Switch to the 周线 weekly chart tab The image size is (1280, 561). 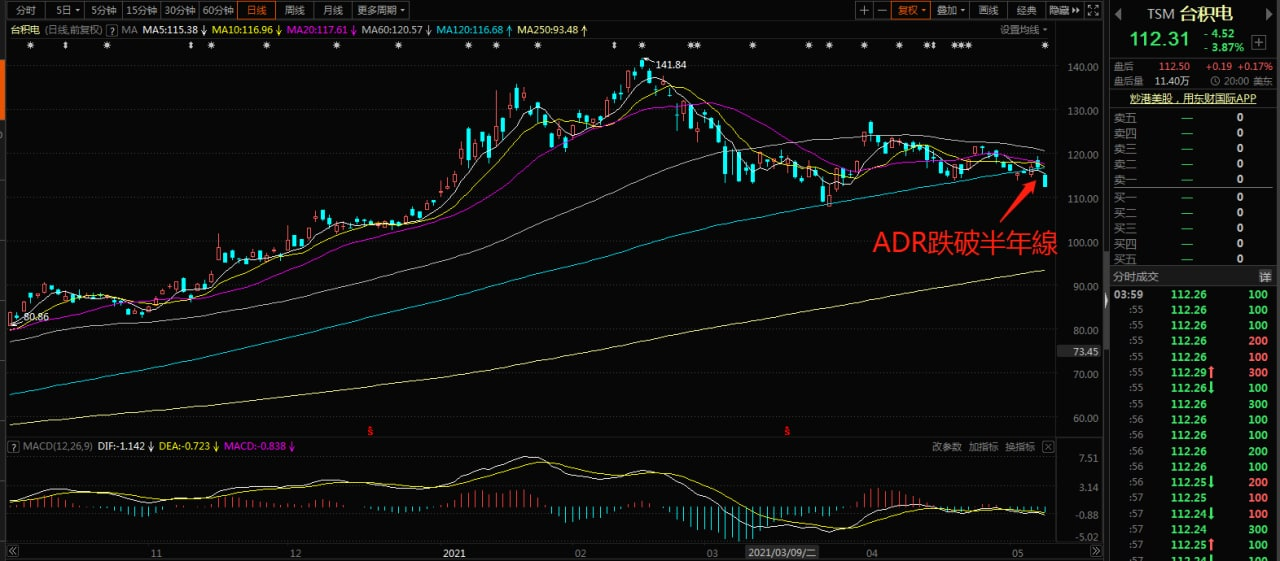[294, 10]
